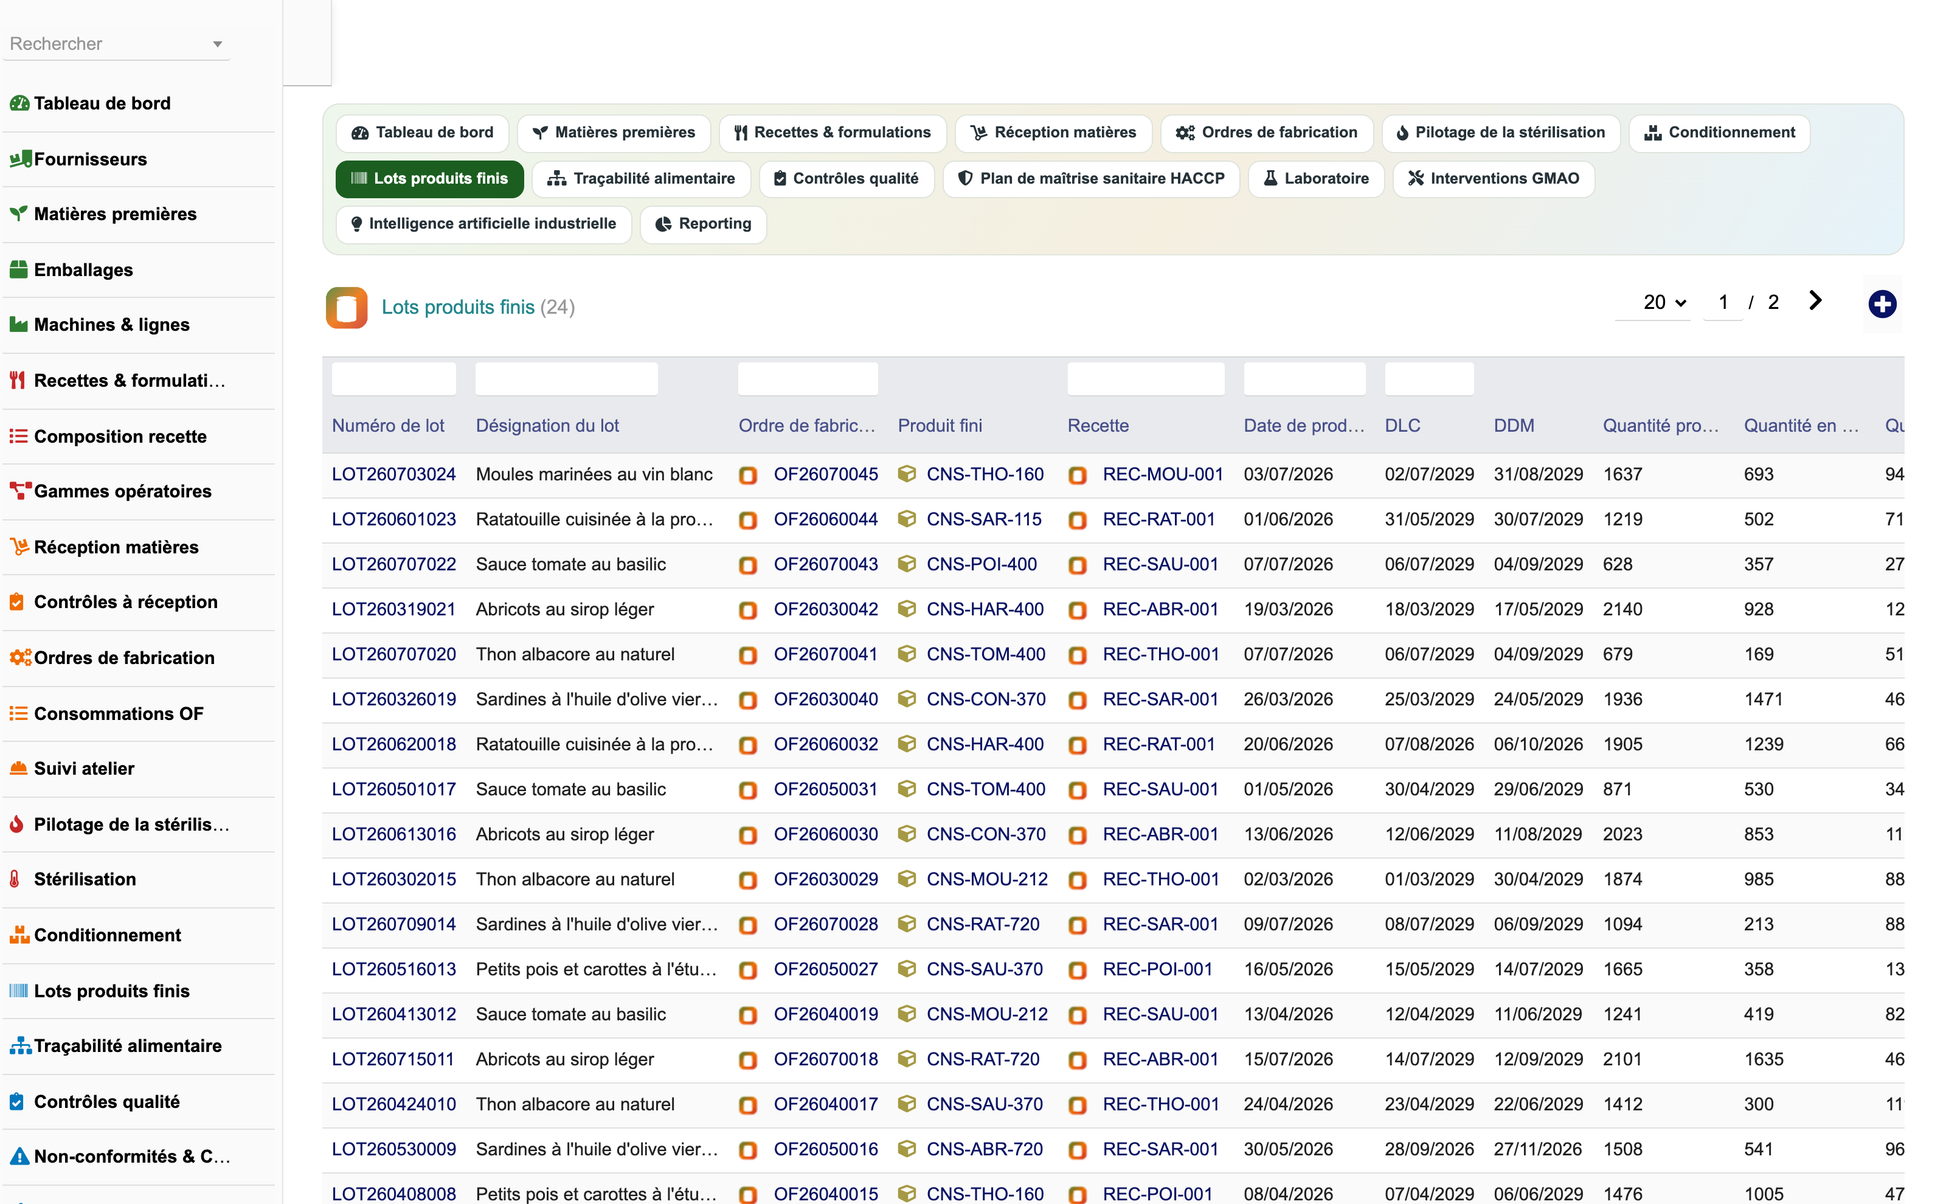Switch to Pilotage de la stérilisation tab
The width and height of the screenshot is (1946, 1204).
[x=1501, y=133]
